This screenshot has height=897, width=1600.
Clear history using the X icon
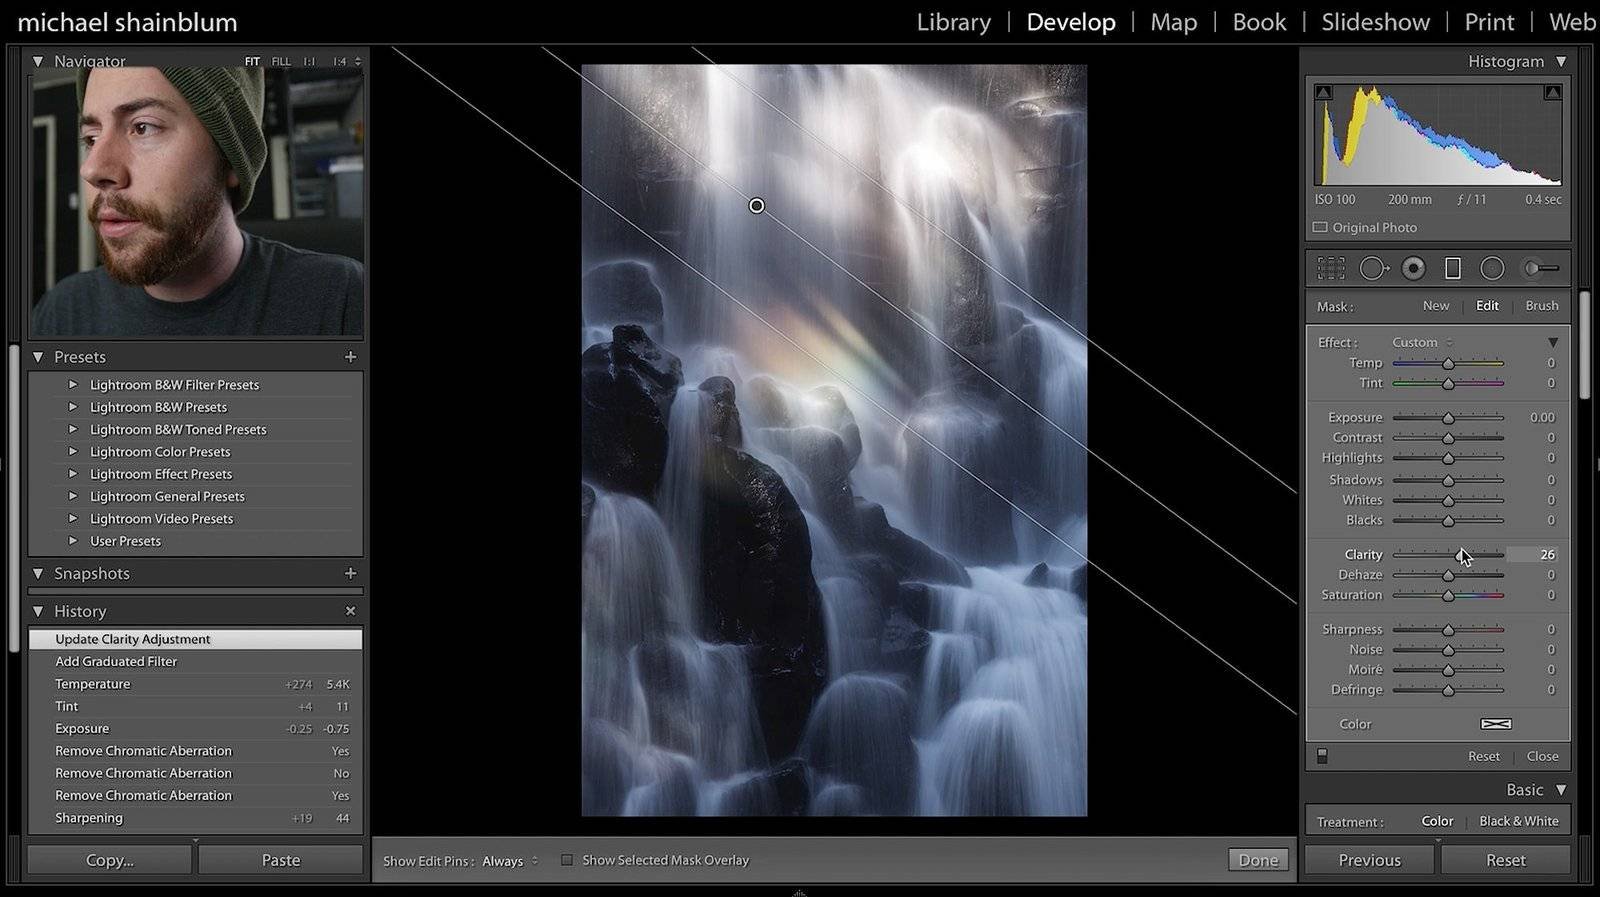[x=350, y=611]
